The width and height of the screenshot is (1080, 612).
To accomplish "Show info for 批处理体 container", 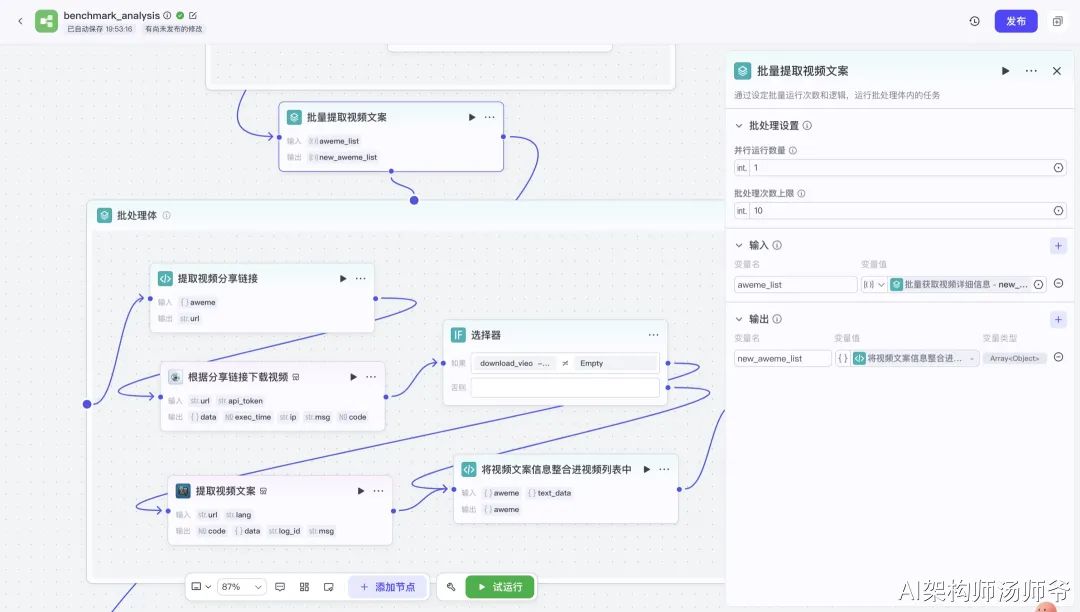I will [167, 215].
